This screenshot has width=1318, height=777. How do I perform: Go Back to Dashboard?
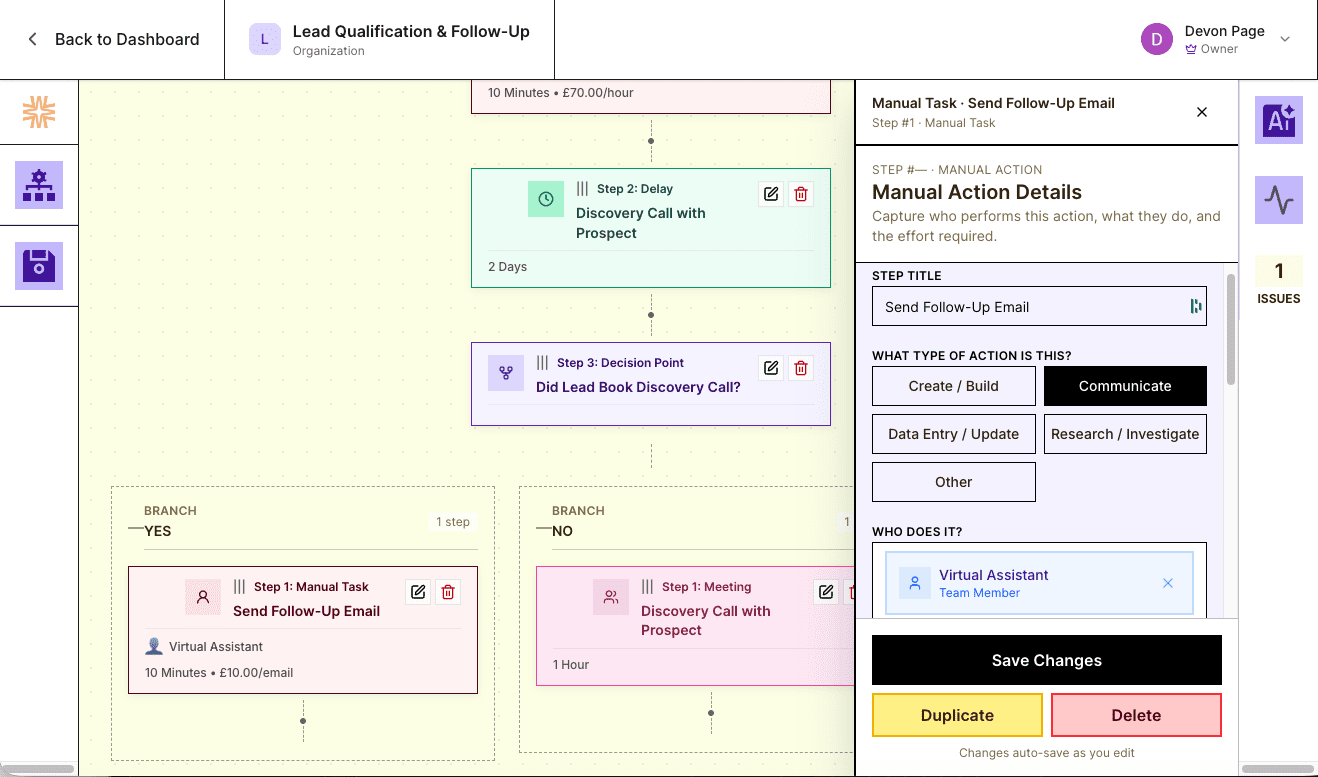pyautogui.click(x=112, y=39)
